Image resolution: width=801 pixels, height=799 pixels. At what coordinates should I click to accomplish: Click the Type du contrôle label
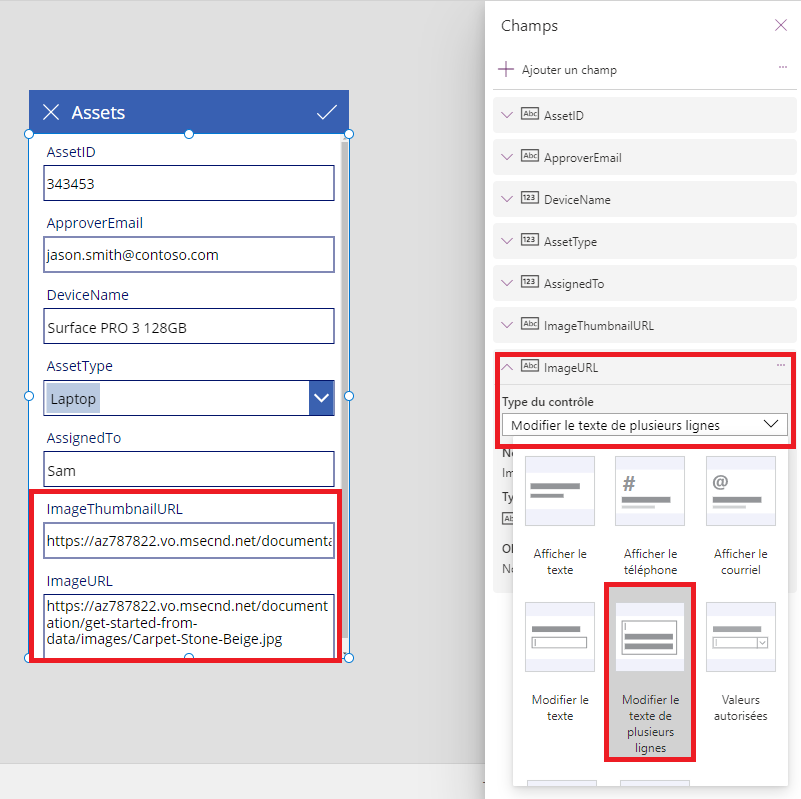548,402
